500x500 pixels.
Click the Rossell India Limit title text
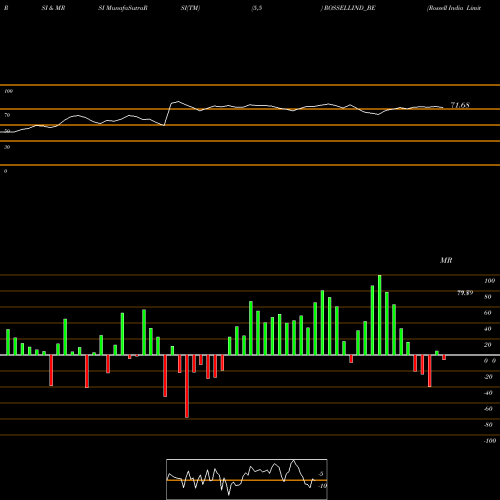pyautogui.click(x=454, y=8)
